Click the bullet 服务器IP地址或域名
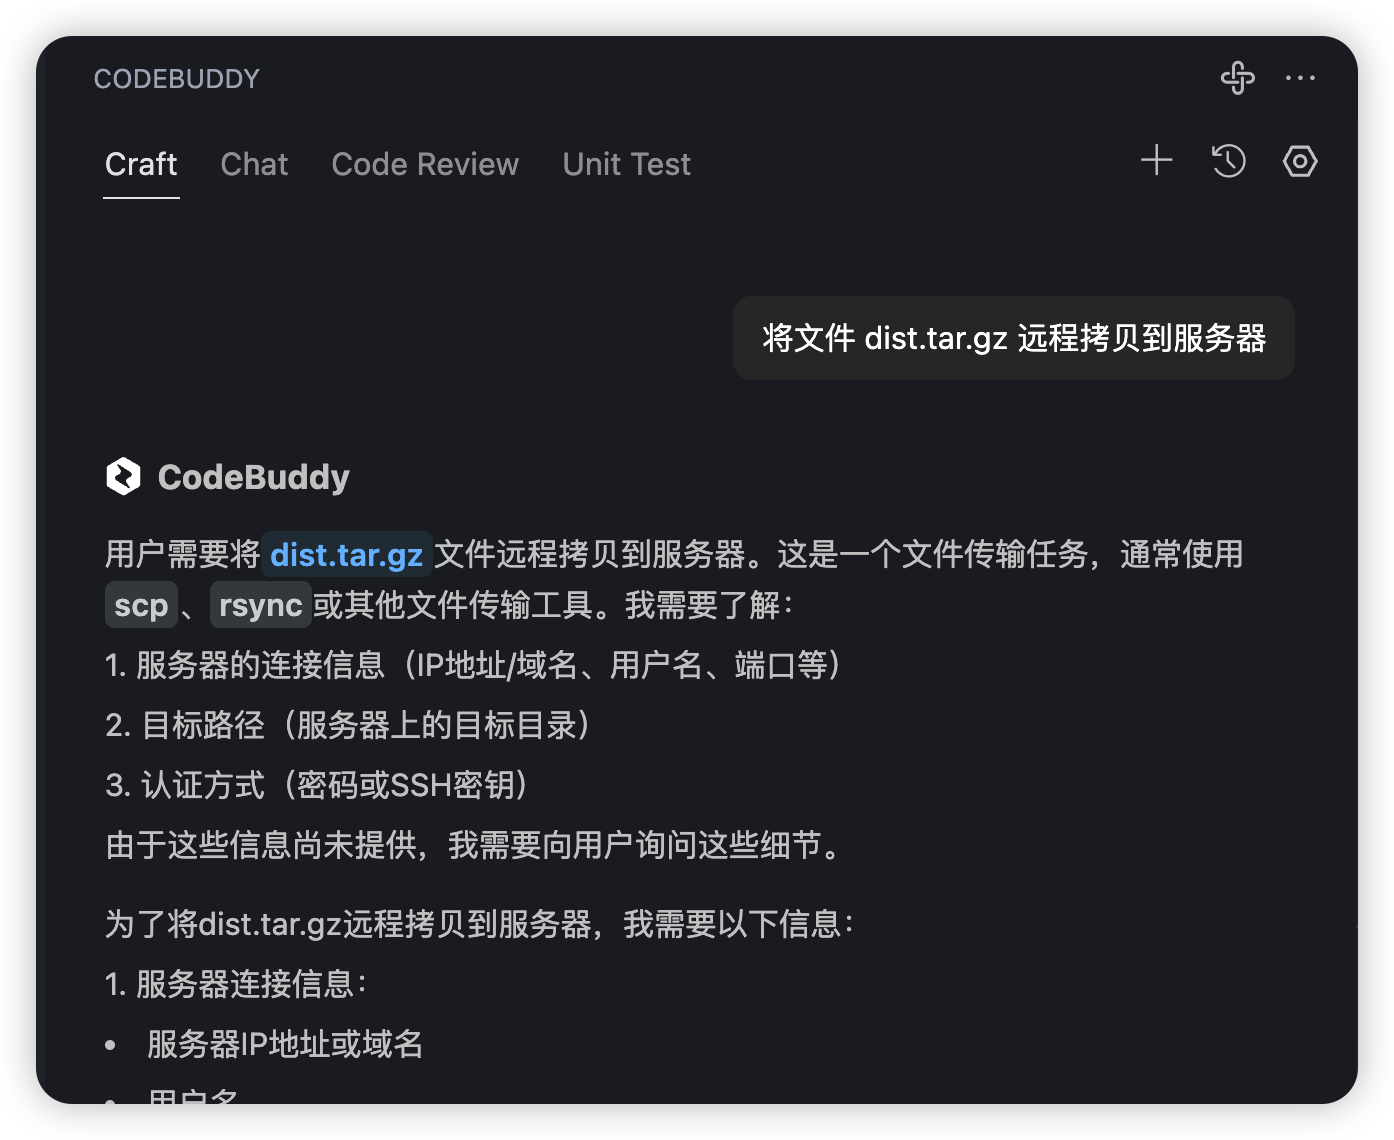This screenshot has height=1140, width=1394. (285, 1044)
